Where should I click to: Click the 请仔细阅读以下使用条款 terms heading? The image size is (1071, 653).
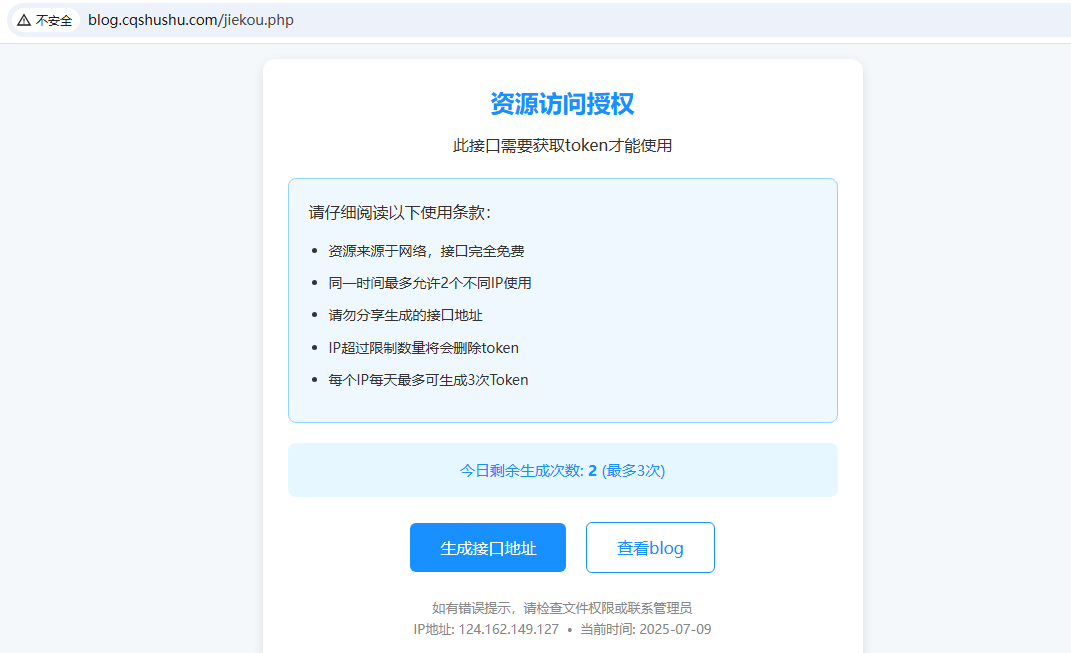click(400, 213)
